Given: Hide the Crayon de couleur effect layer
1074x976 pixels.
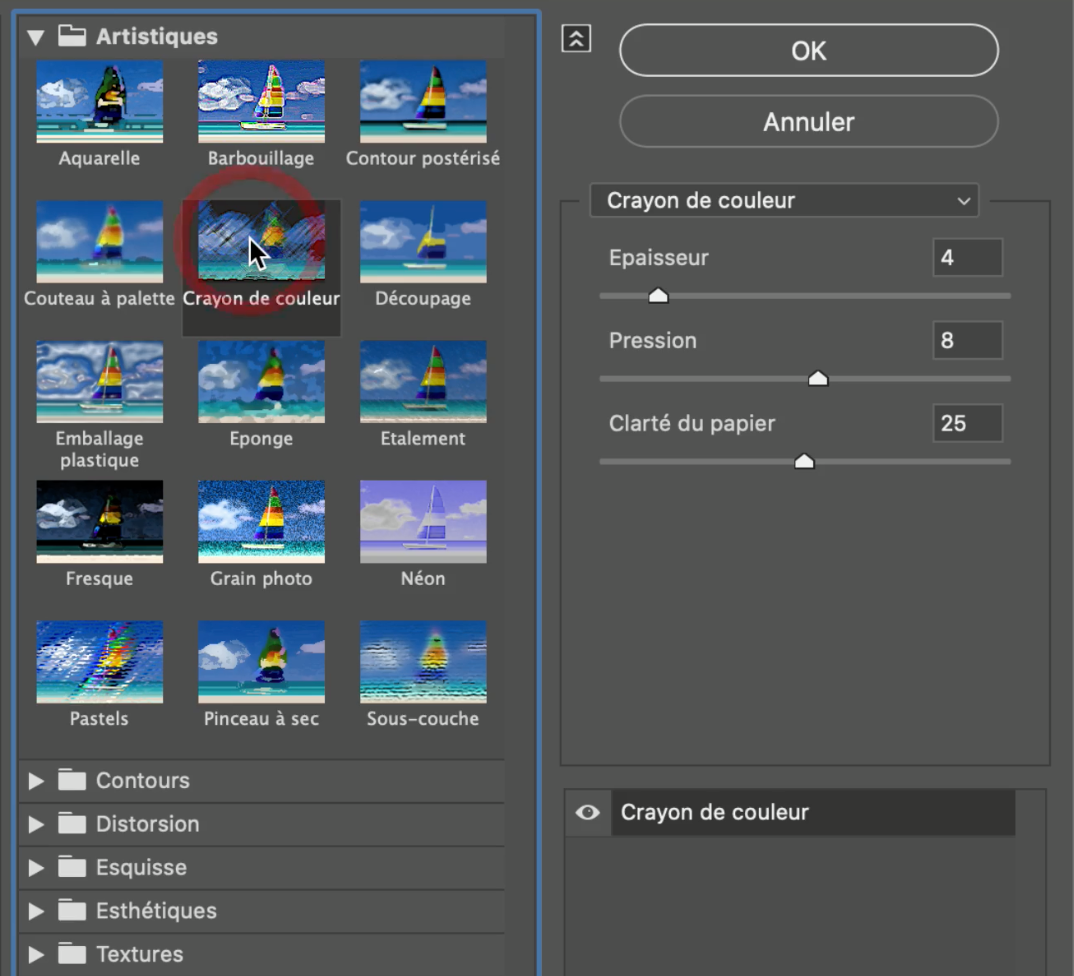Looking at the screenshot, I should (587, 812).
